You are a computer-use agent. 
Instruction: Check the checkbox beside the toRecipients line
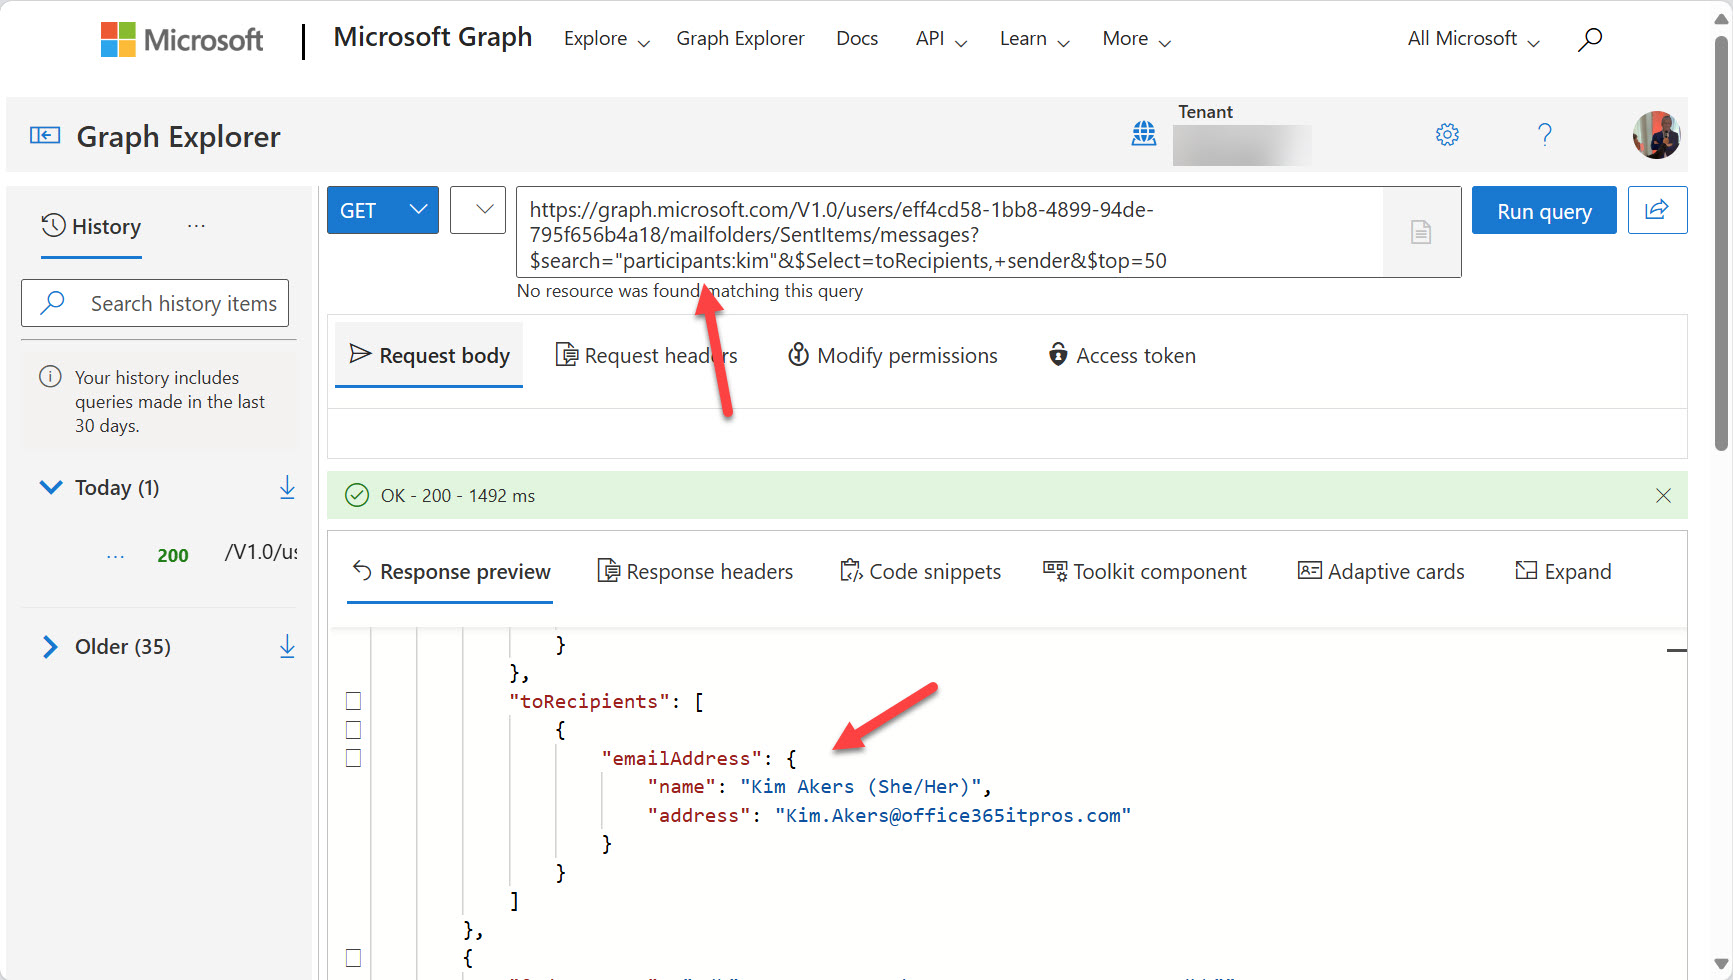point(353,700)
